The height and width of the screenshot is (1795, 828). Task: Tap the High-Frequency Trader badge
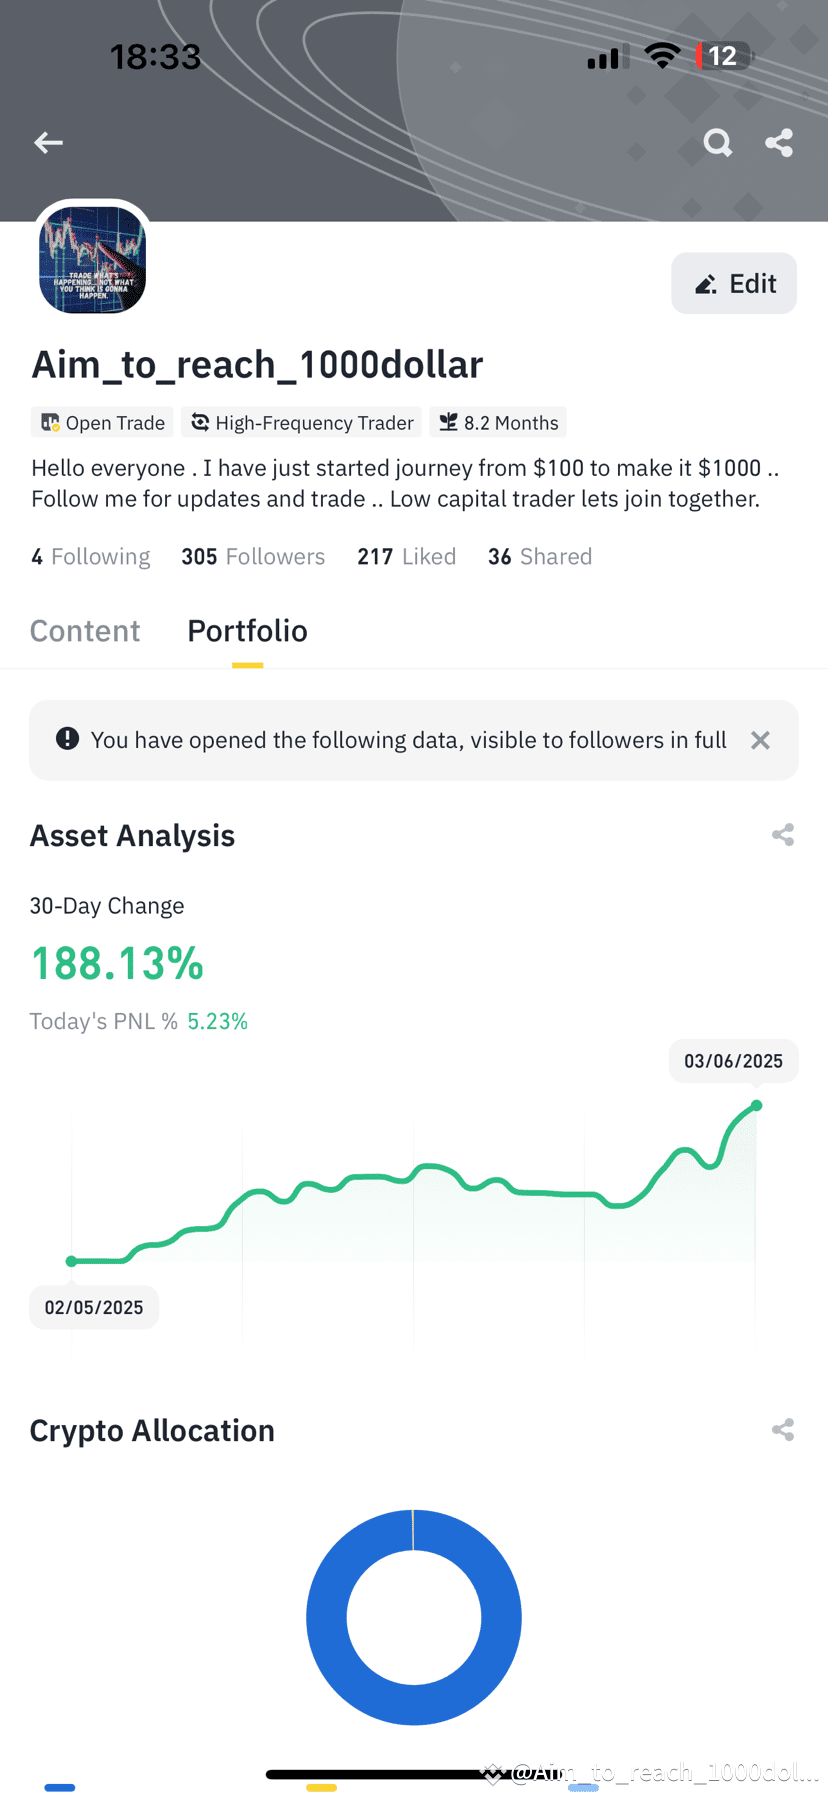302,423
